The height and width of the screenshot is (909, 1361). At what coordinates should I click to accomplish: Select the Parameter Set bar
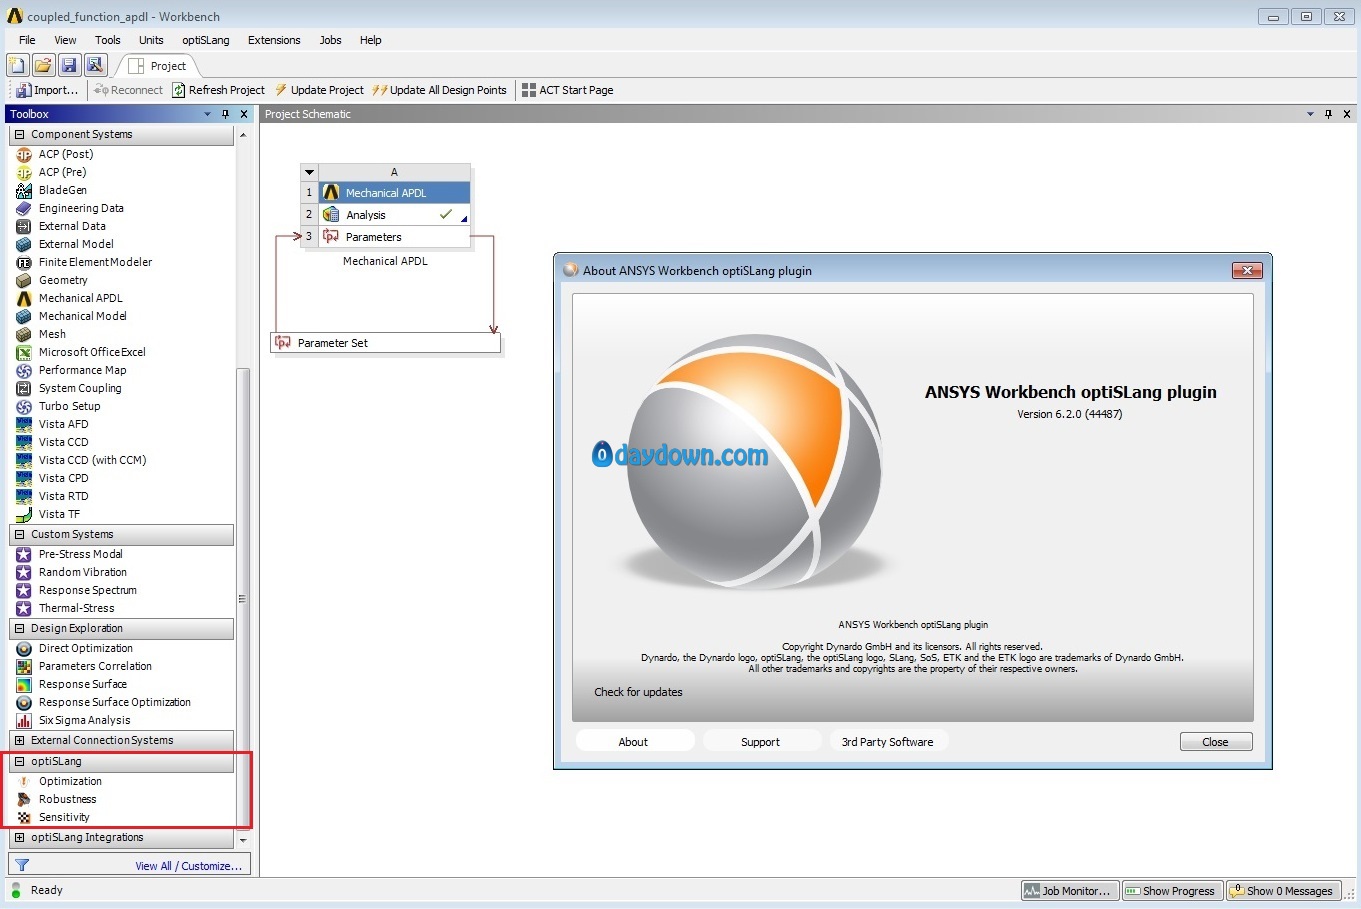coord(386,343)
